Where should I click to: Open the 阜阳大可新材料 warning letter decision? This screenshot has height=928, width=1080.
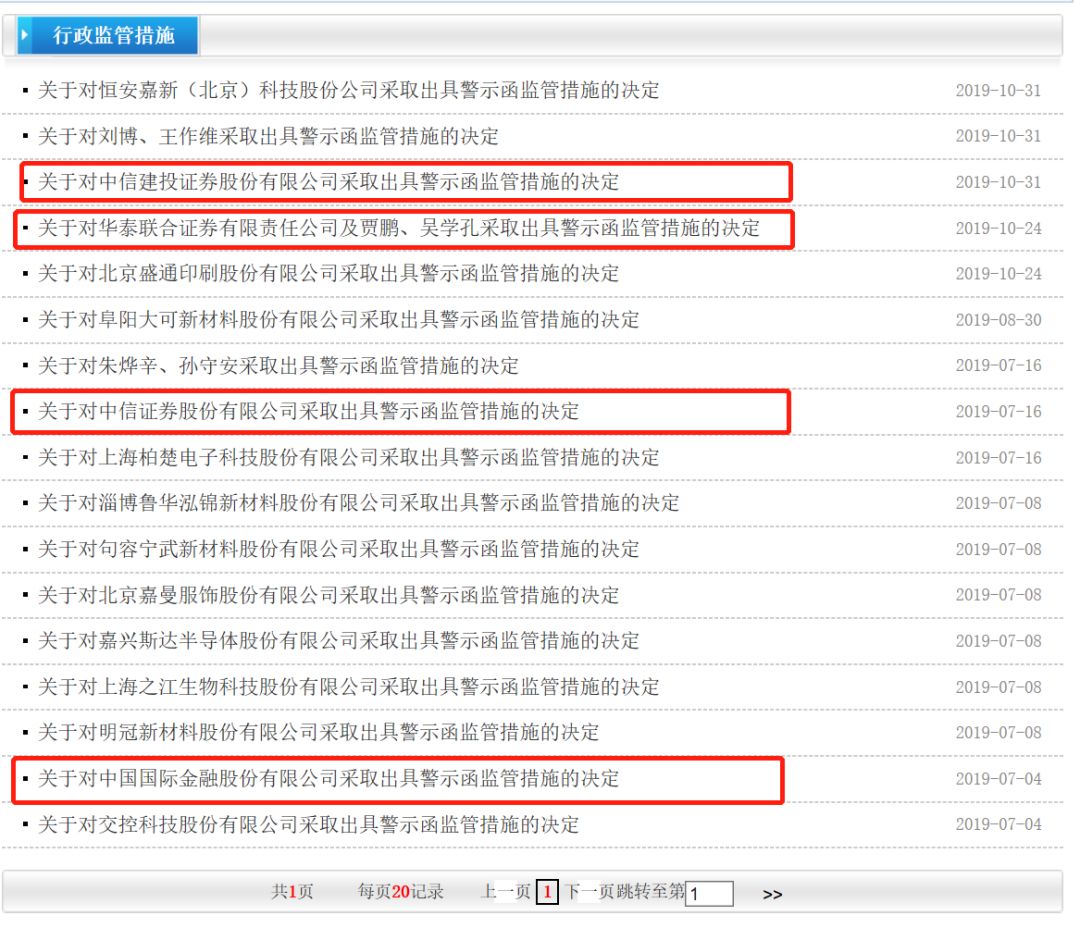(338, 320)
